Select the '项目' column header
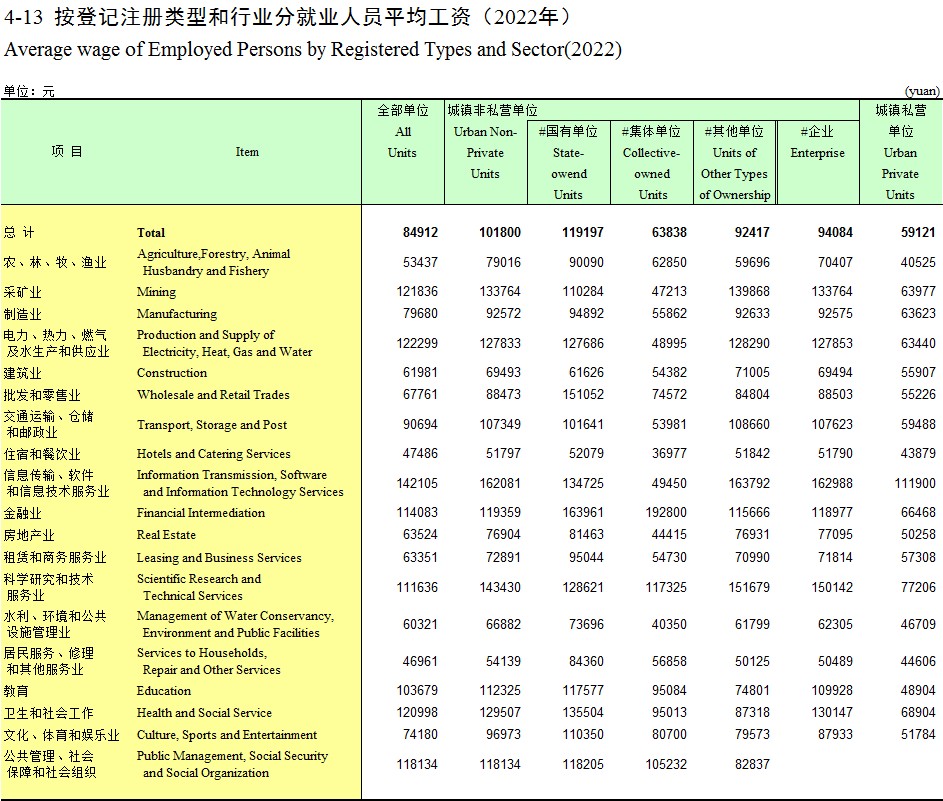 tap(66, 152)
